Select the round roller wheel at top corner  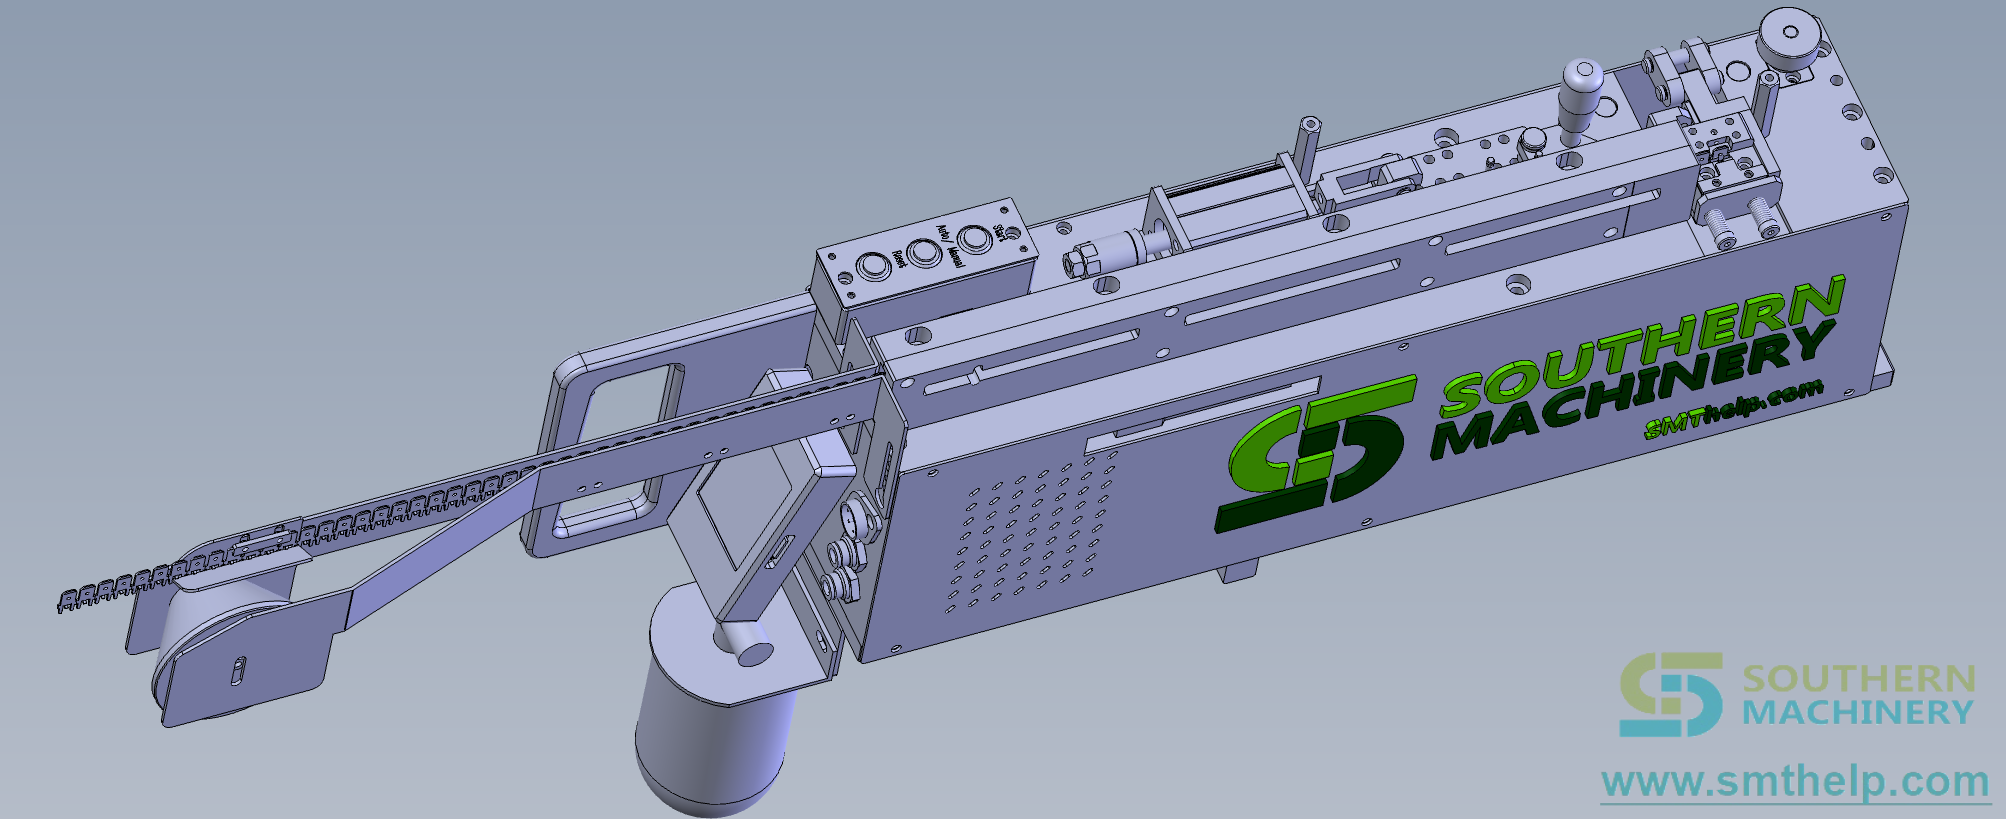[1789, 41]
